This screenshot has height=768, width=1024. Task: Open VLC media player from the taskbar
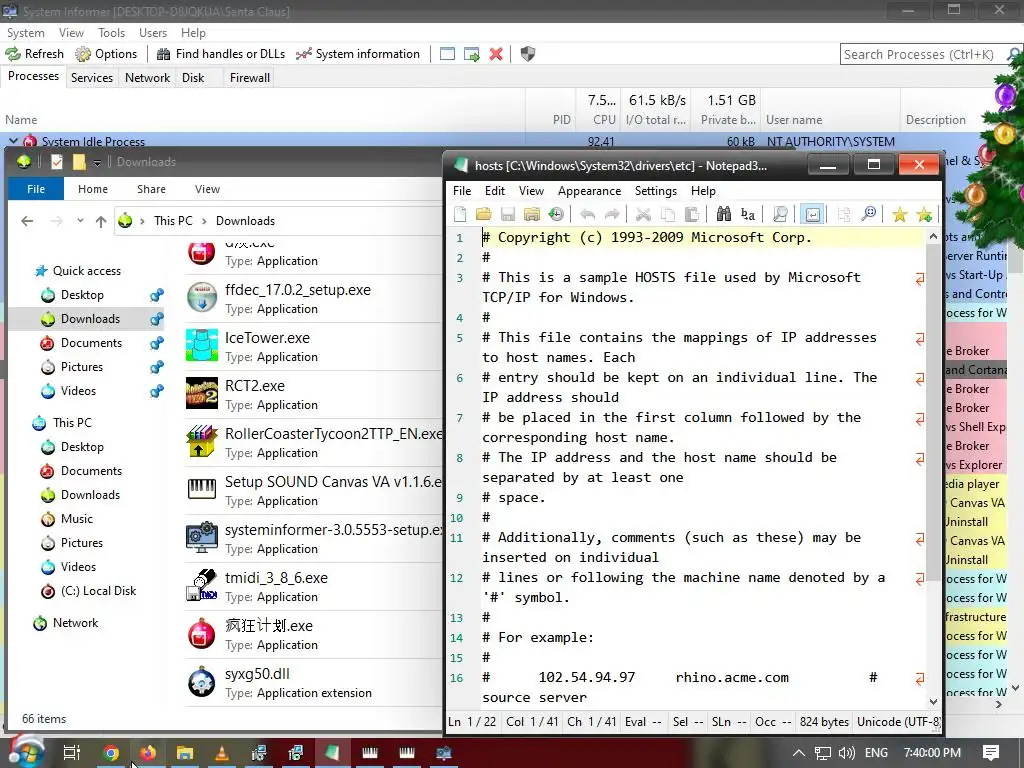click(221, 753)
